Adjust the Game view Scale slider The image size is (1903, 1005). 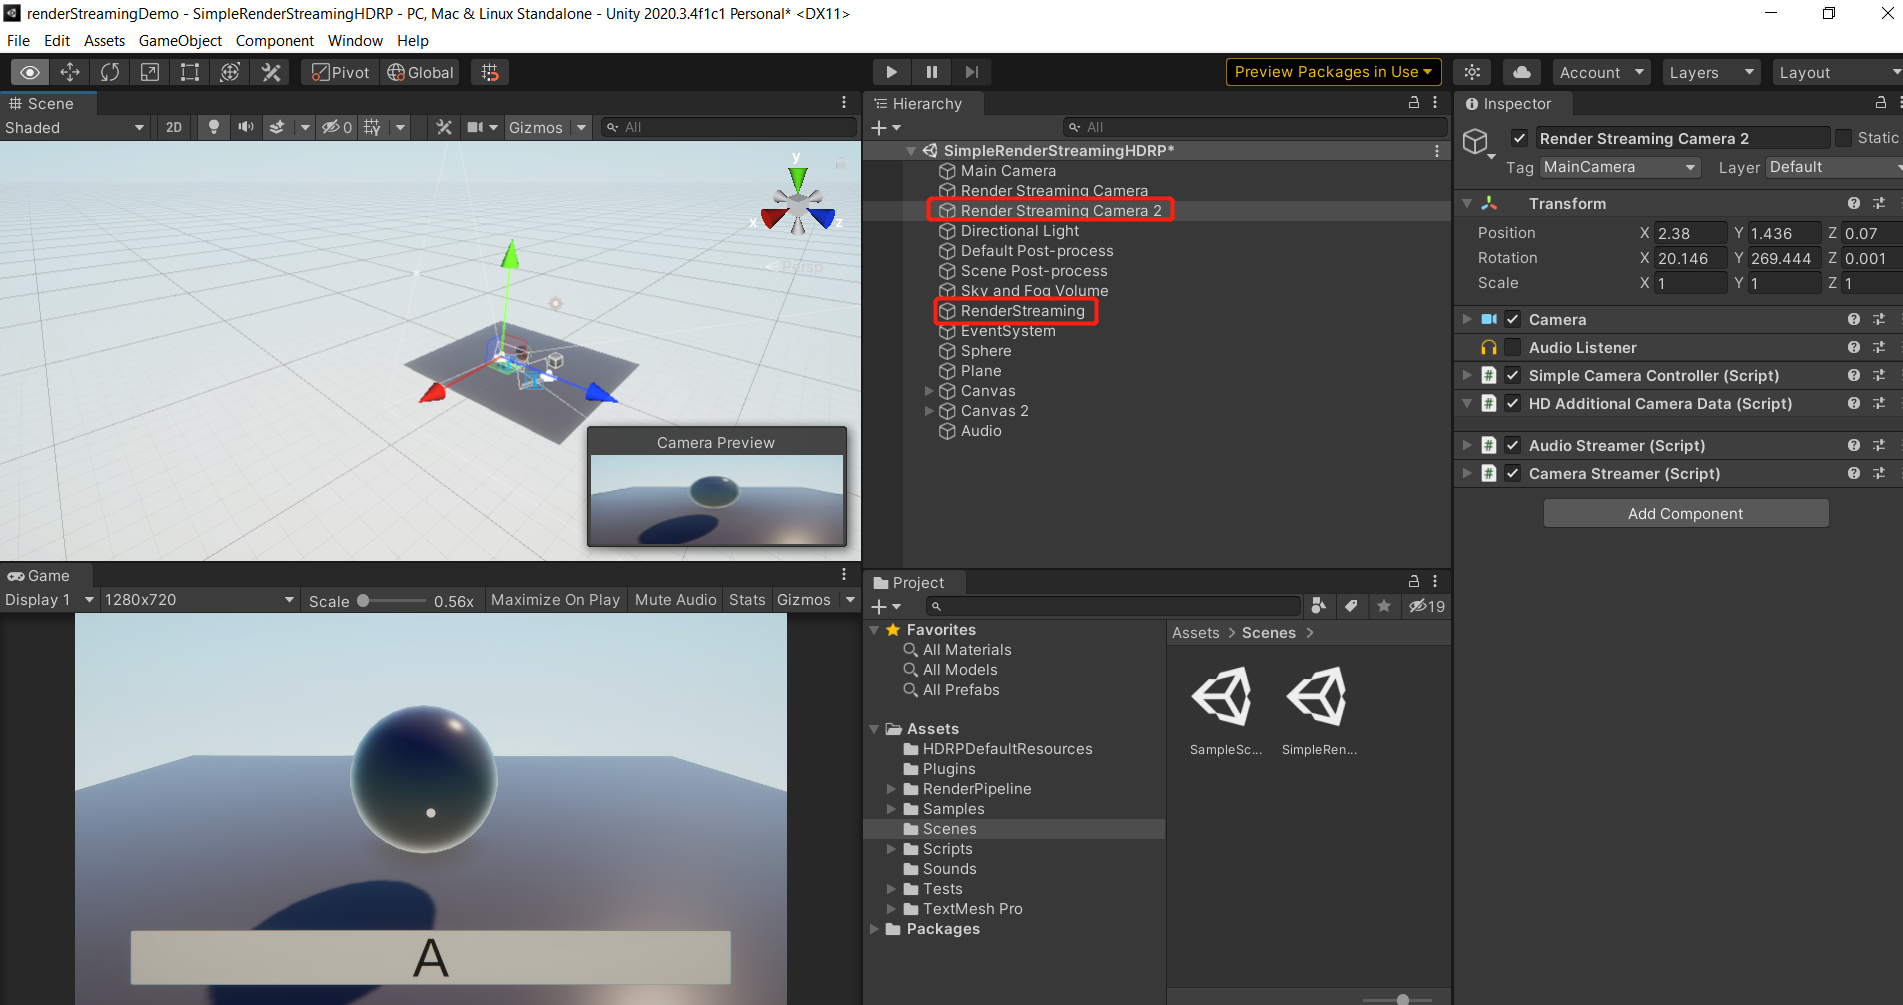[392, 601]
